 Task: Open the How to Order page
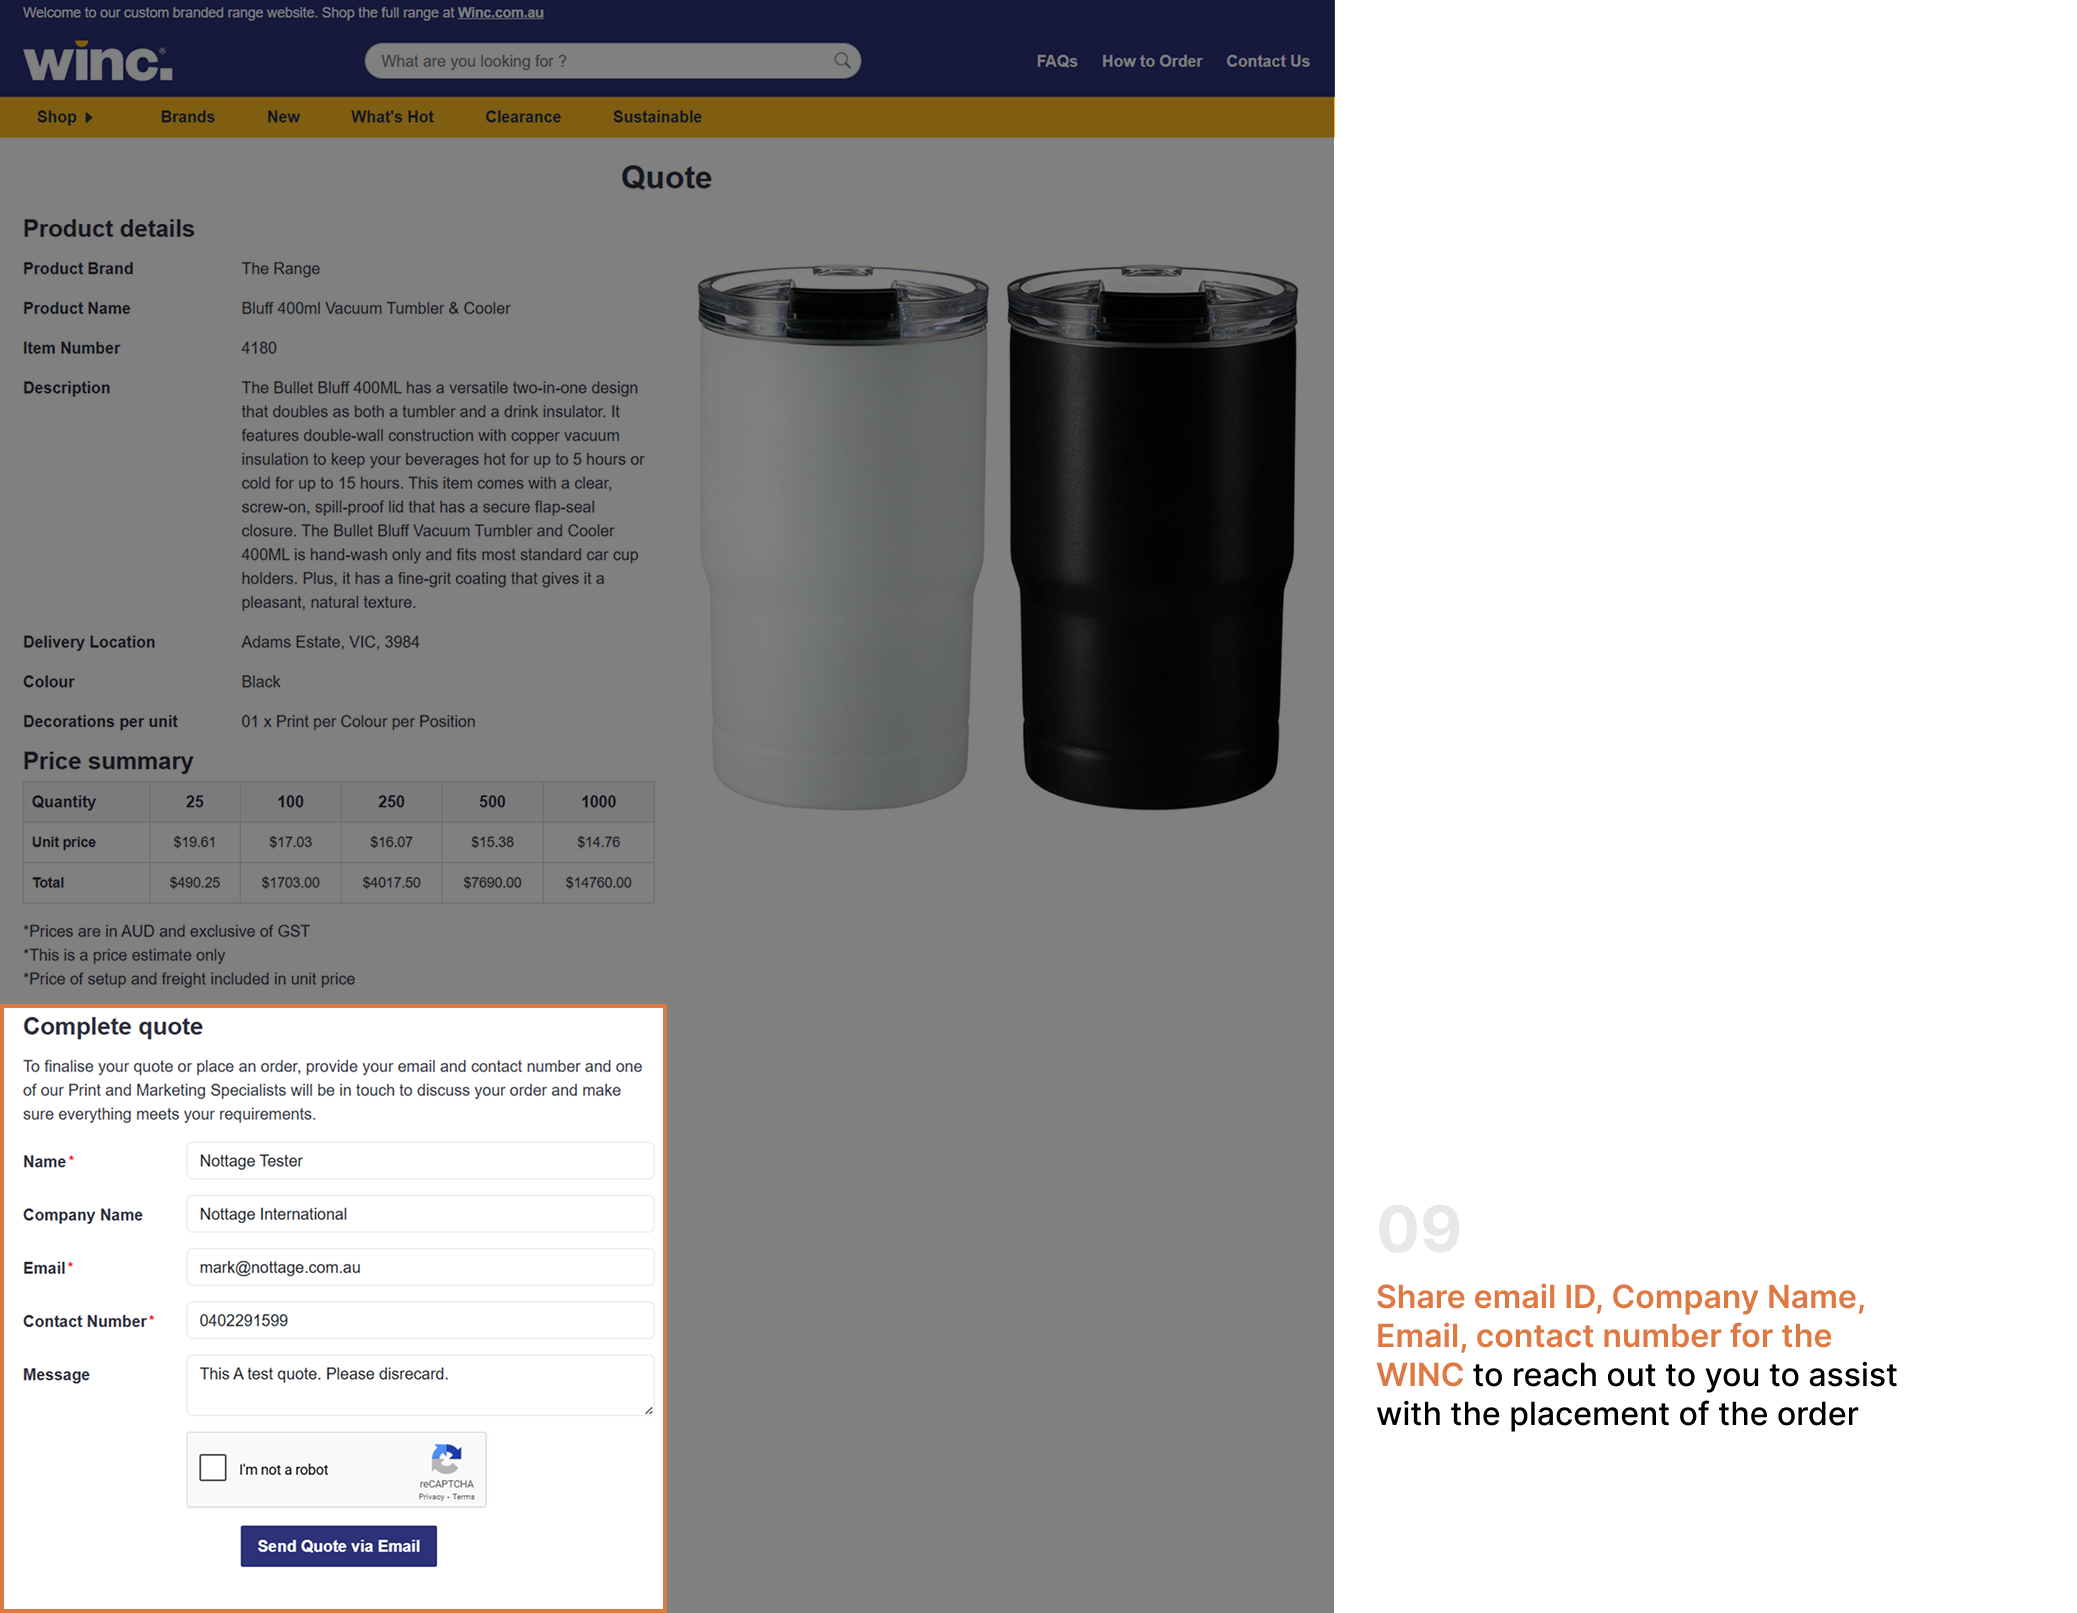[1151, 61]
